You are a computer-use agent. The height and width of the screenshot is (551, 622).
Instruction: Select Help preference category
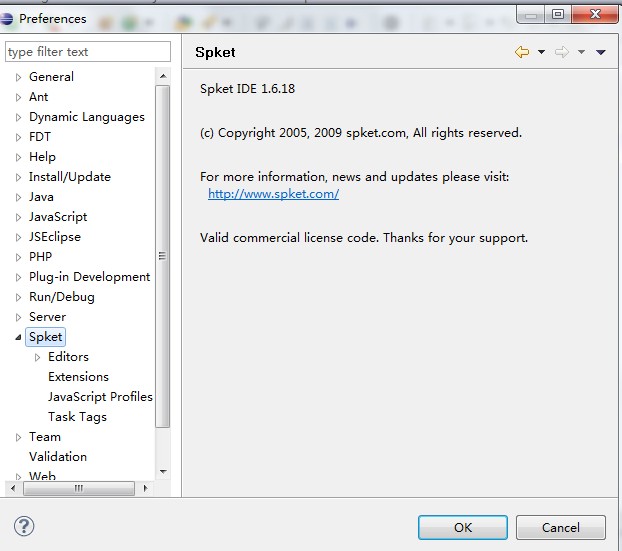[42, 157]
